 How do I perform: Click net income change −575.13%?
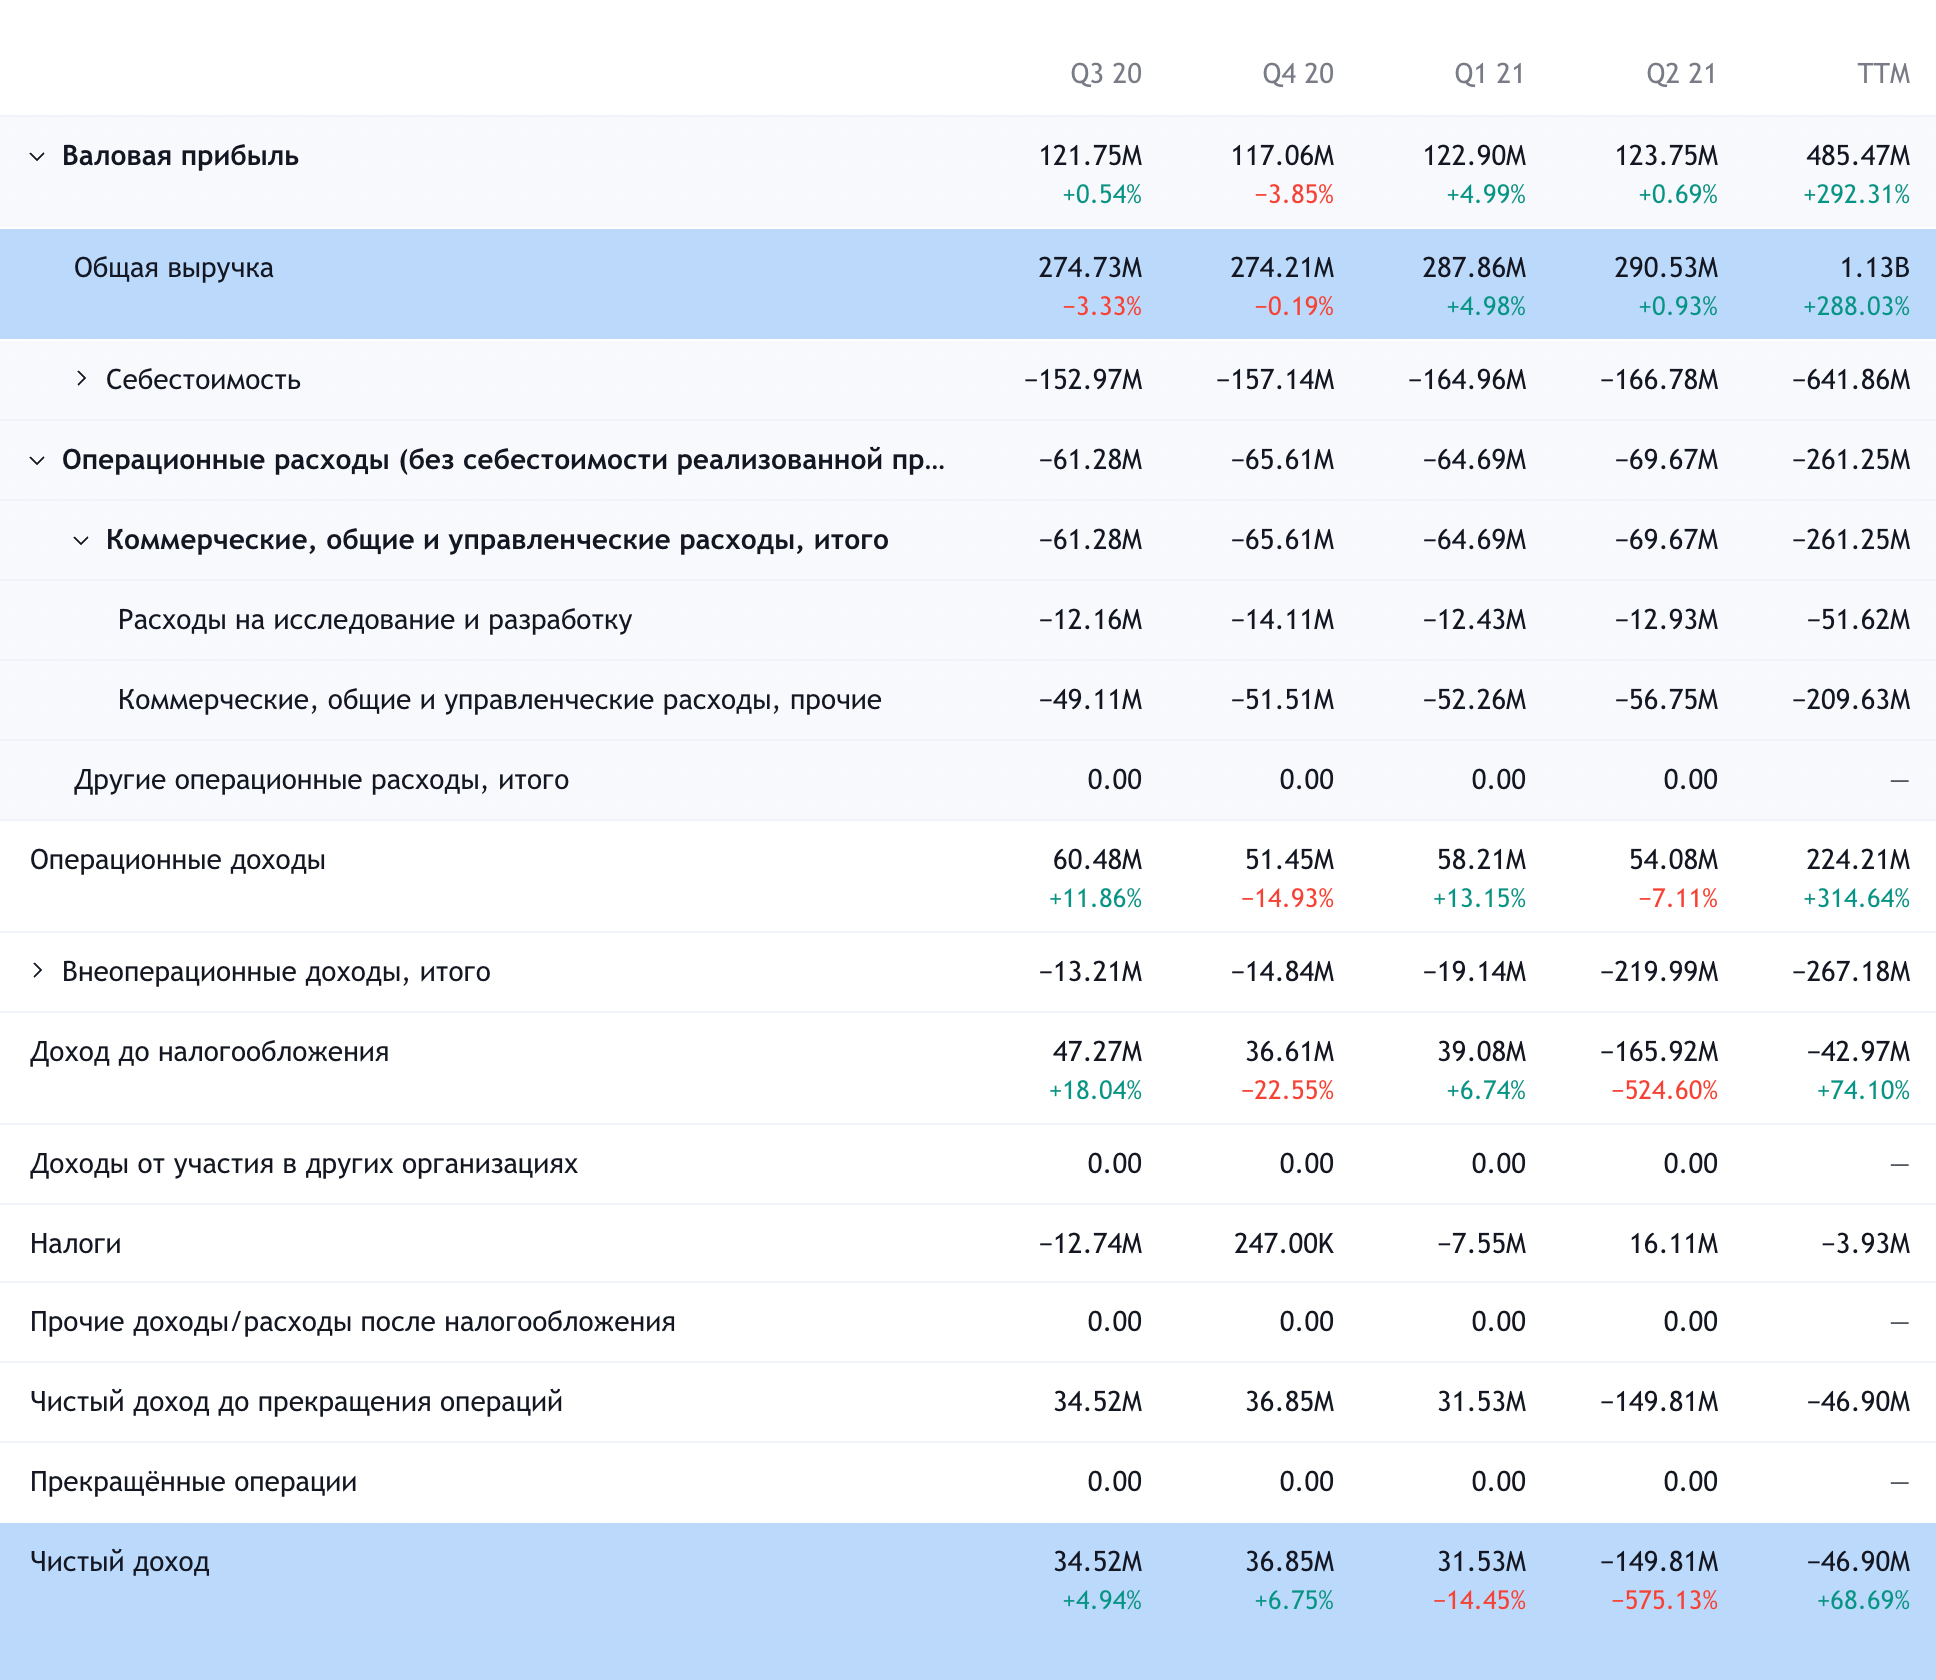tap(1664, 1600)
